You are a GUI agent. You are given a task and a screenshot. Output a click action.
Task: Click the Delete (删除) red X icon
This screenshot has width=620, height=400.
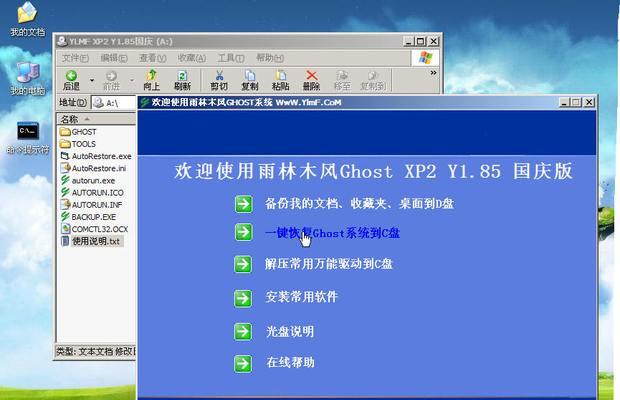(x=312, y=80)
